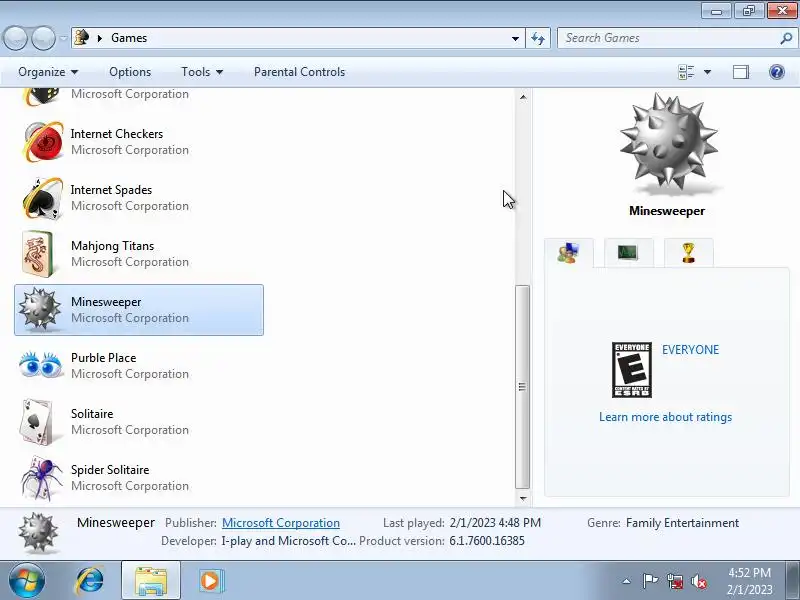Click the Minesweeper icon in details pane
The height and width of the screenshot is (600, 800).
click(38, 532)
